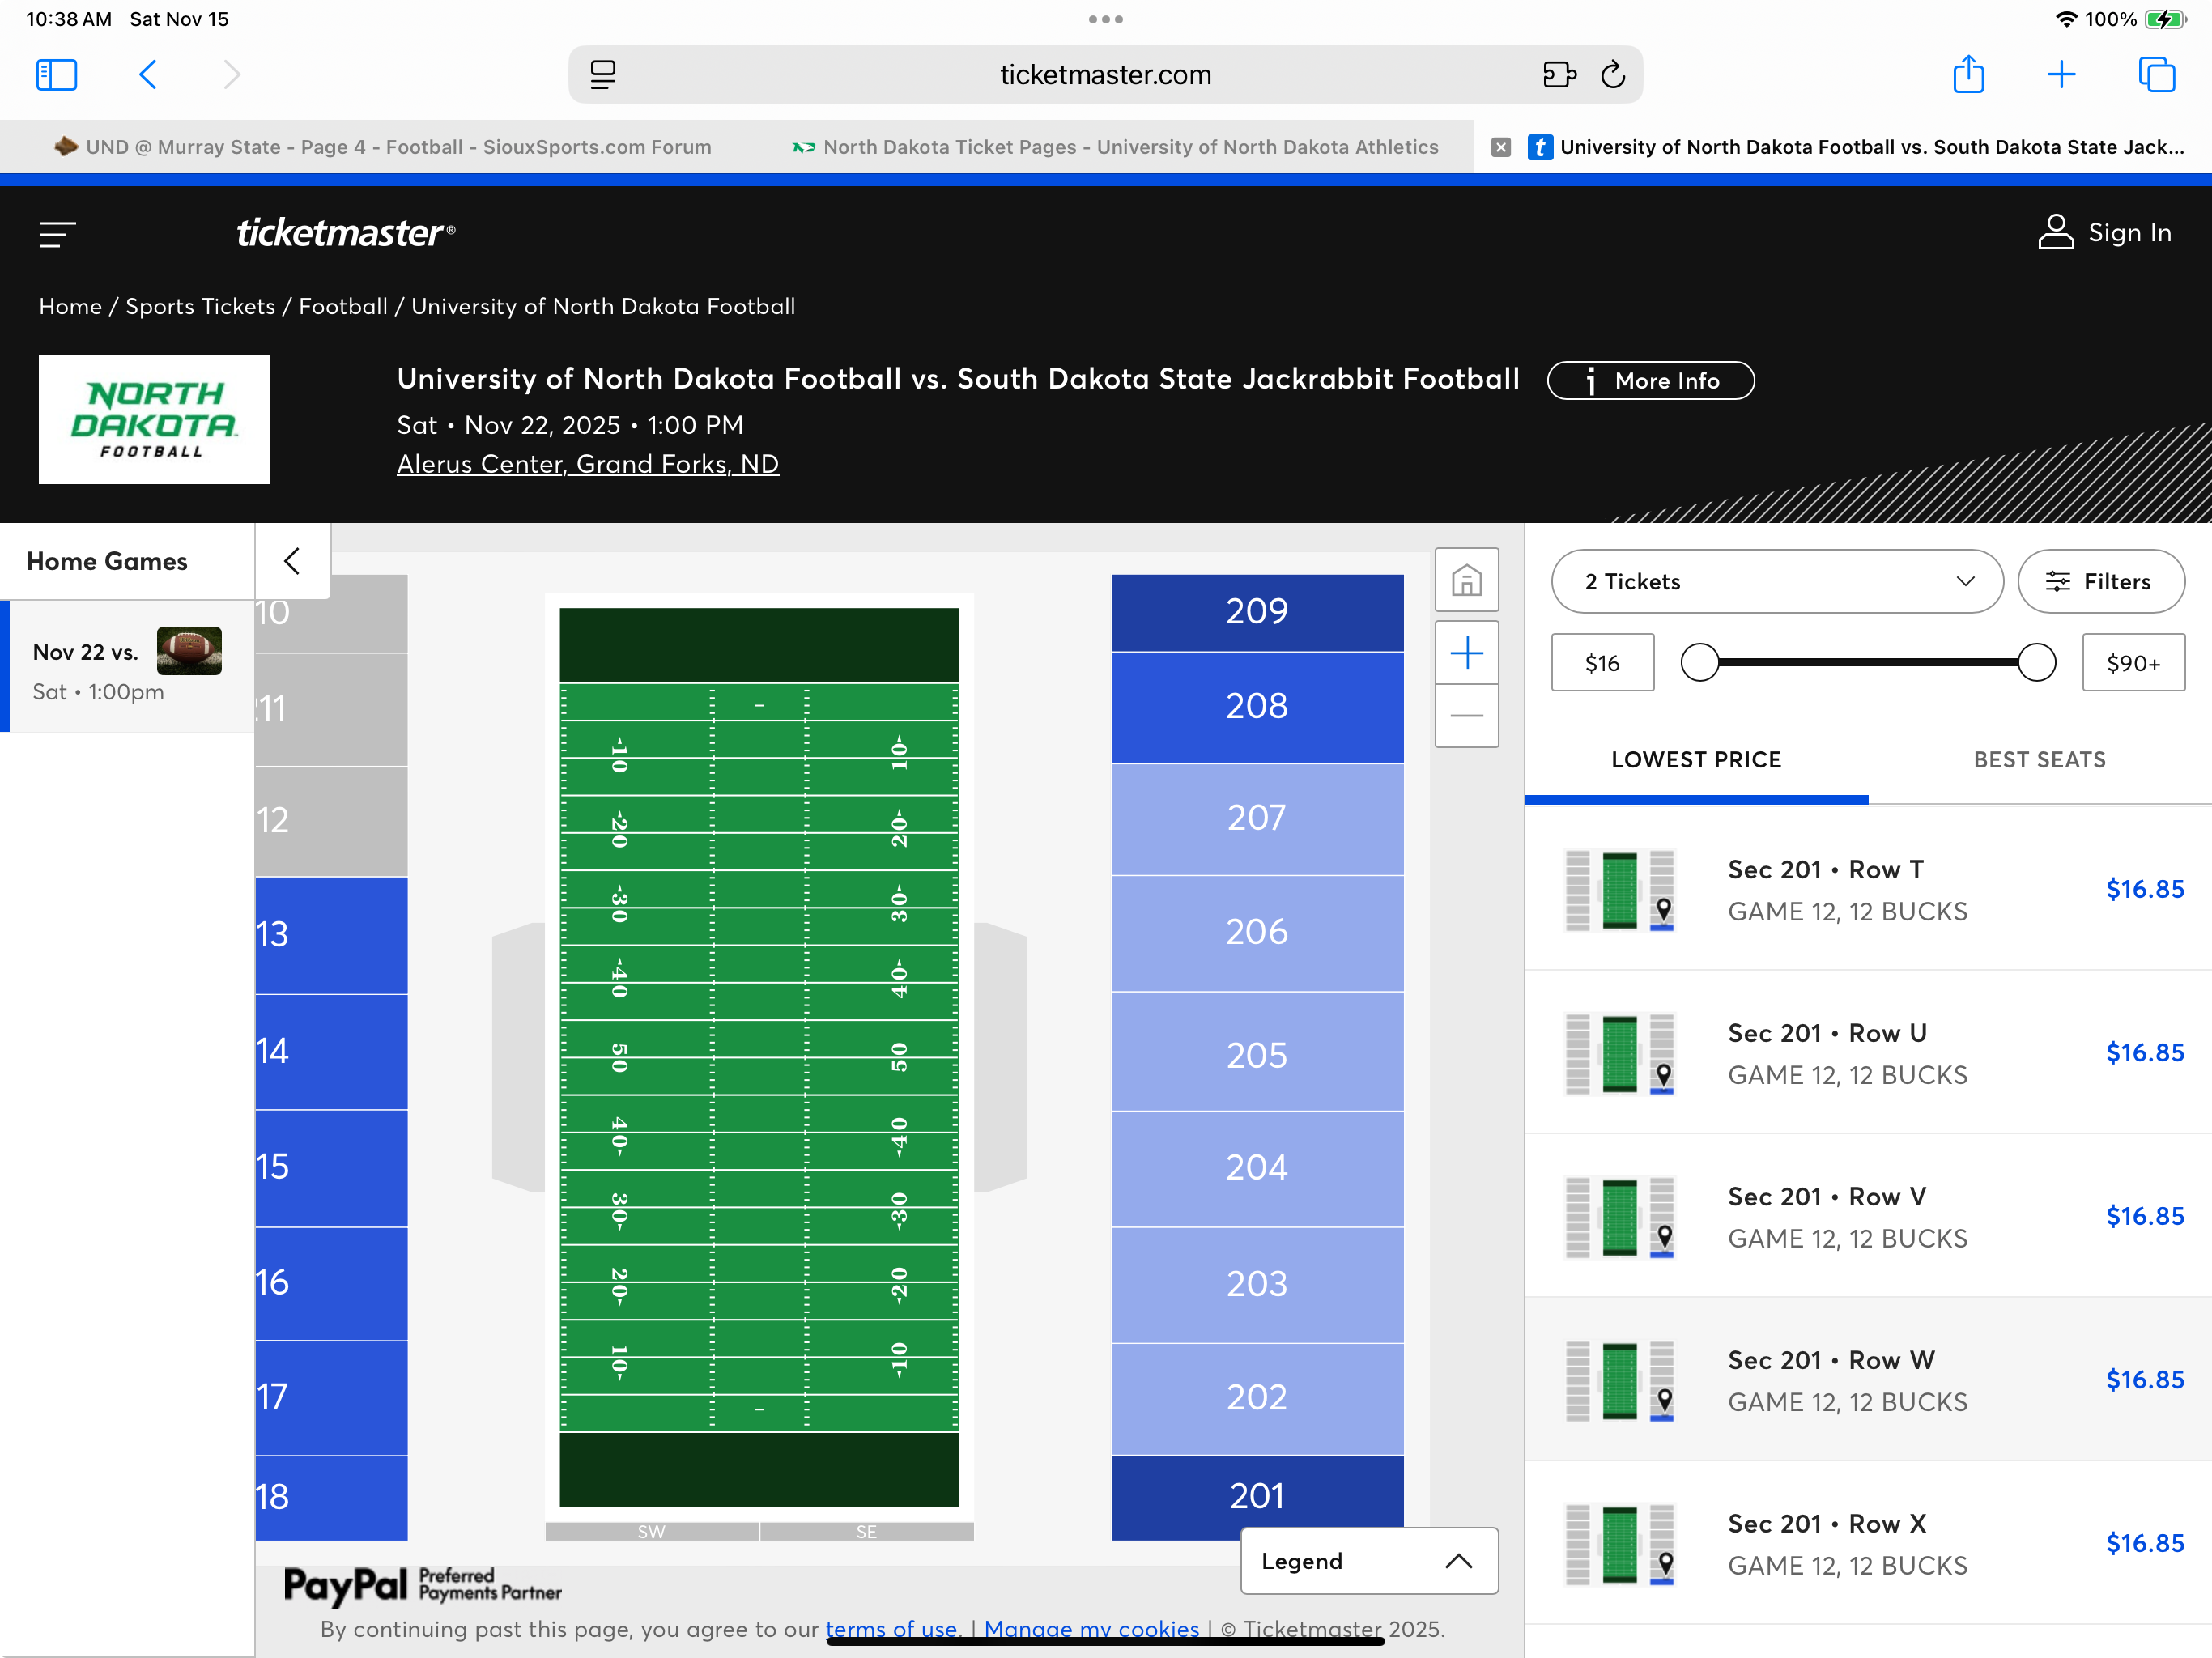Zoom out the seat map
Viewport: 2212px width, 1658px height.
(1466, 716)
